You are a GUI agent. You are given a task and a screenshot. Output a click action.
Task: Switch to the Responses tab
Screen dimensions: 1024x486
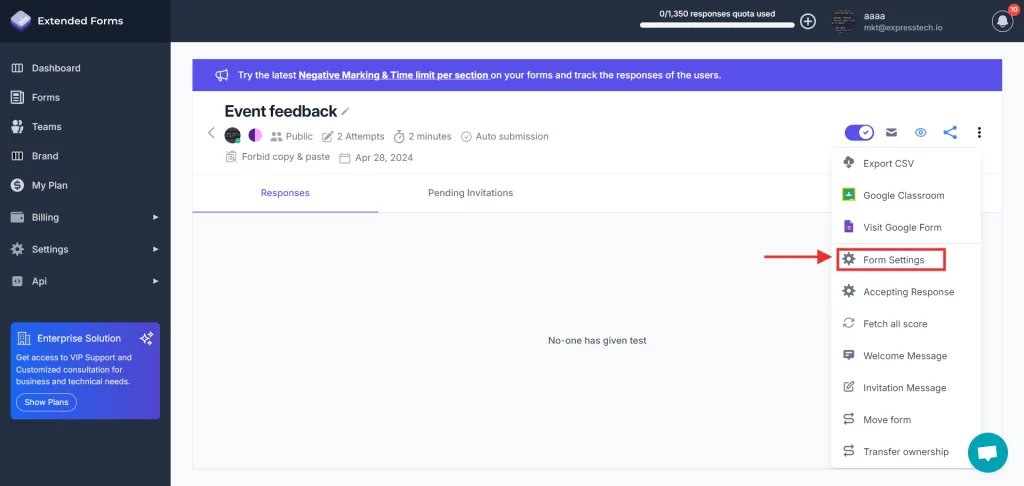285,193
